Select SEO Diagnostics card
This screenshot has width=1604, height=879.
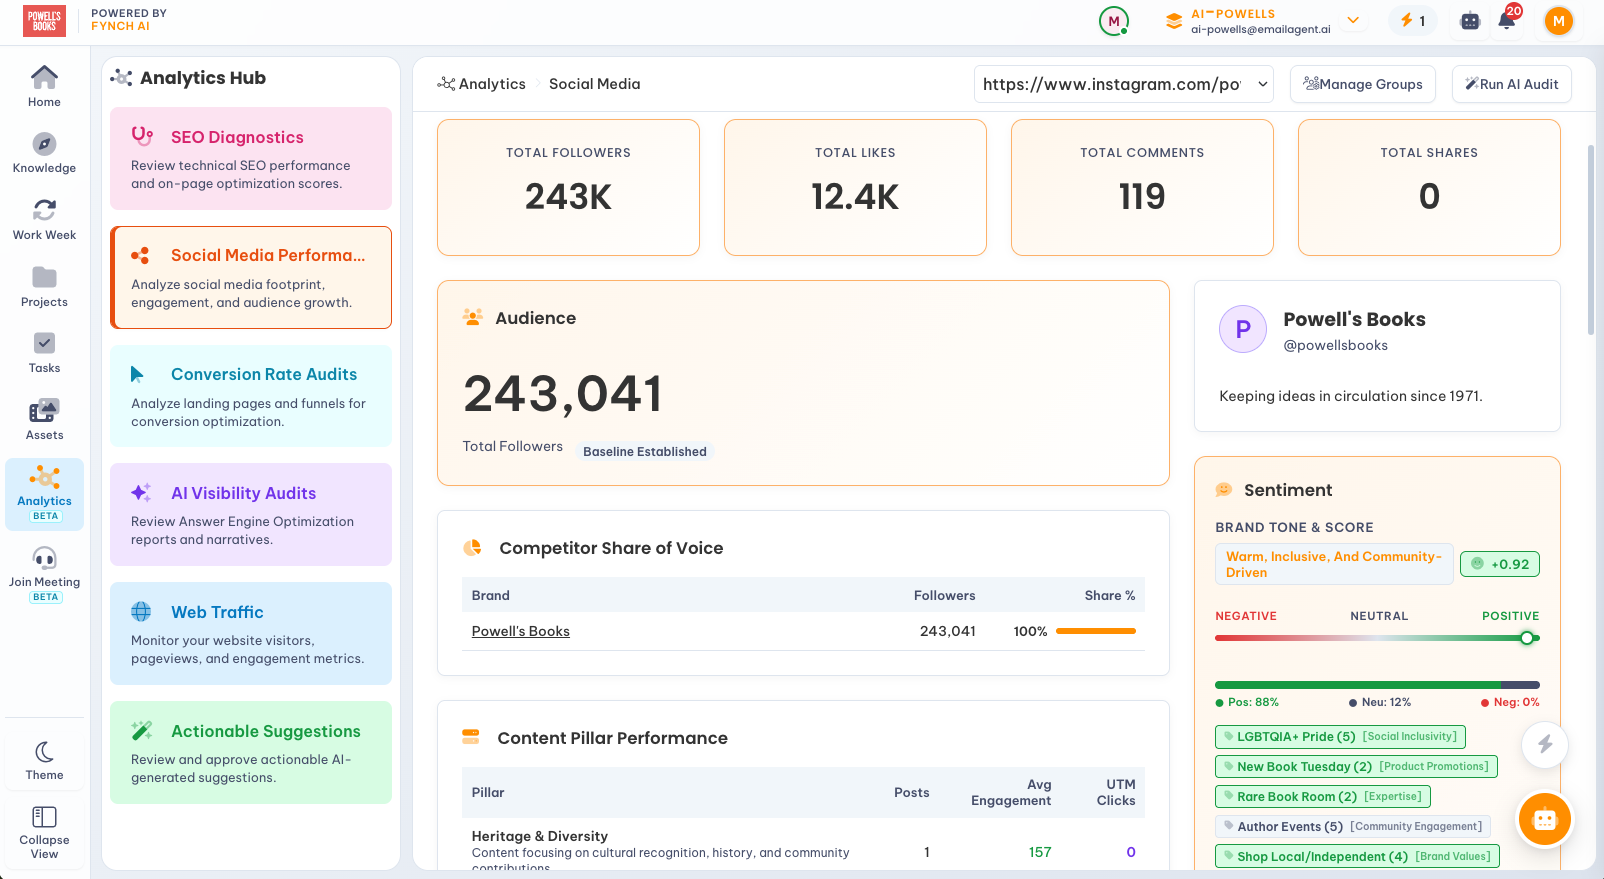coord(251,158)
